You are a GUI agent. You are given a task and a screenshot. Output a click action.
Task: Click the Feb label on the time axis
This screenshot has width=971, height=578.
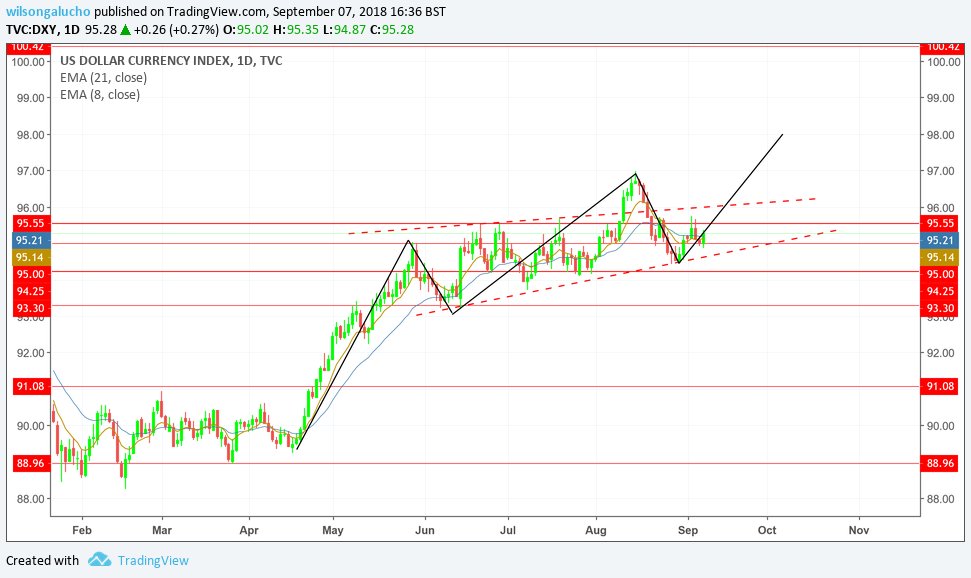pos(82,530)
